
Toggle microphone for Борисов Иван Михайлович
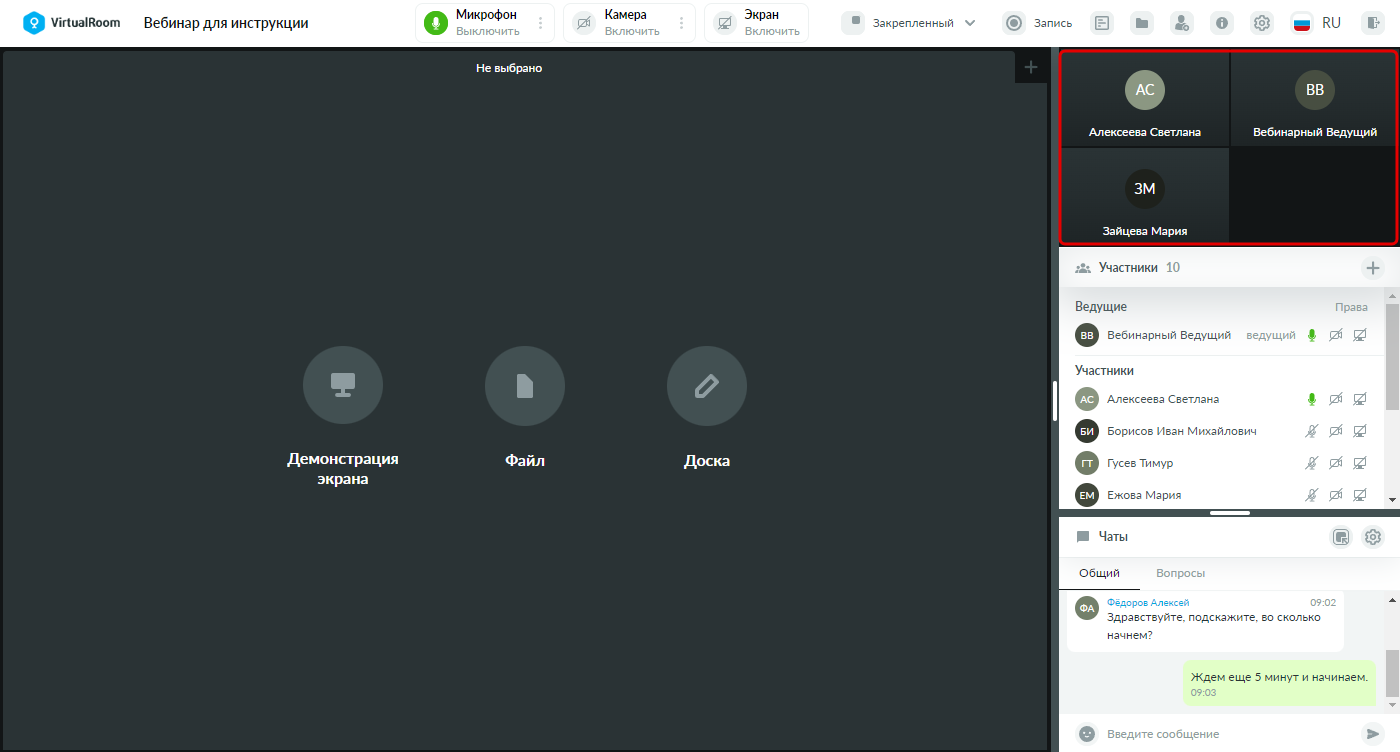[x=1312, y=431]
